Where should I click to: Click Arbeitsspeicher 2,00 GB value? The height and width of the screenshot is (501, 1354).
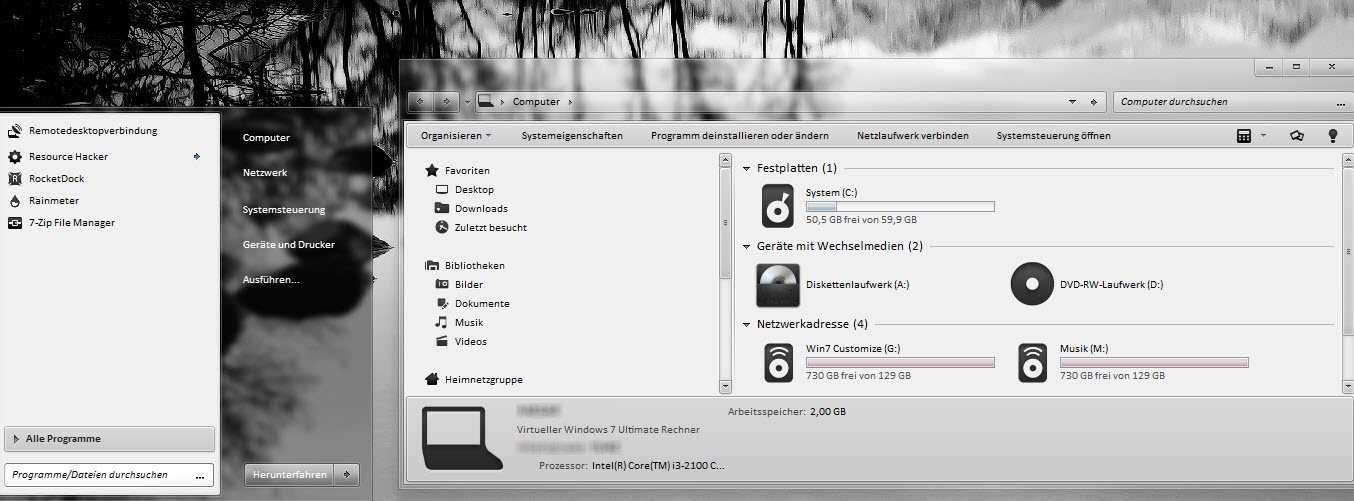coord(827,411)
